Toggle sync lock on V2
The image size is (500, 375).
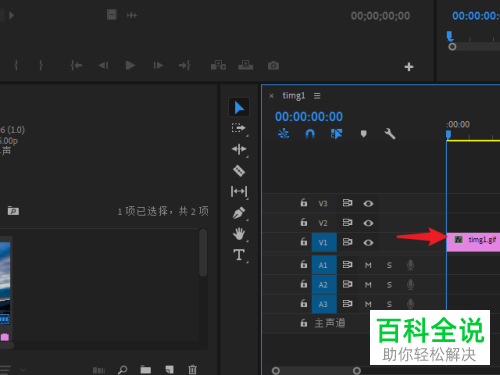(x=347, y=222)
